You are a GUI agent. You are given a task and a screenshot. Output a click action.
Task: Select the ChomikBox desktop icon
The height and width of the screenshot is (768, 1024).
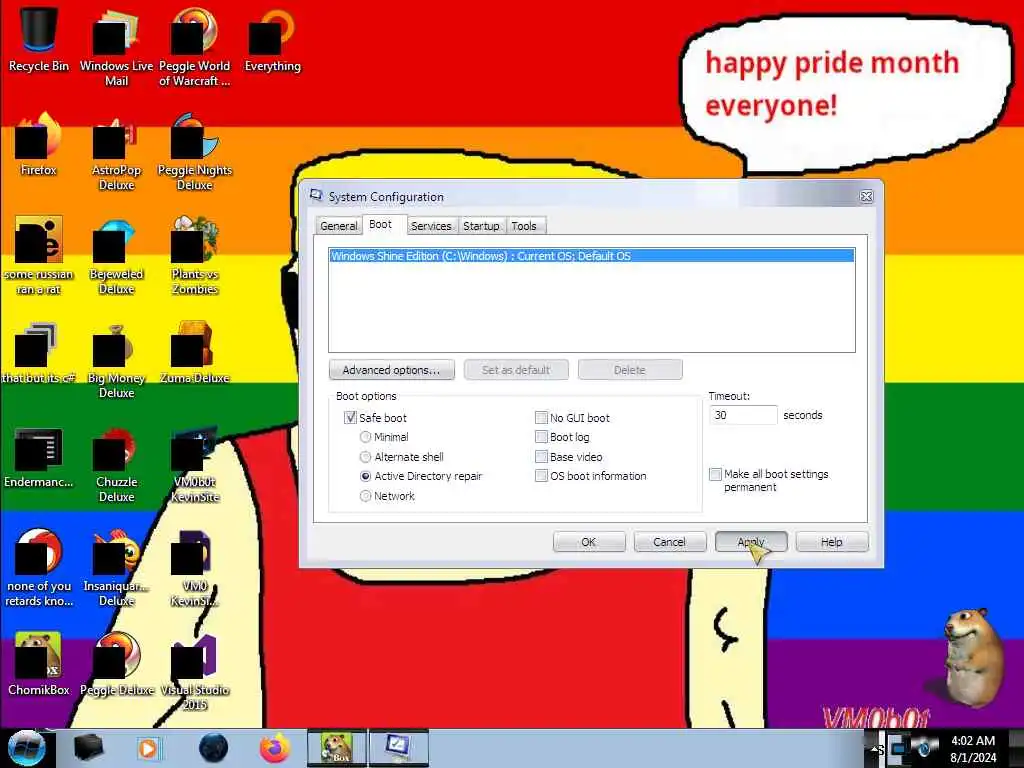click(x=39, y=664)
